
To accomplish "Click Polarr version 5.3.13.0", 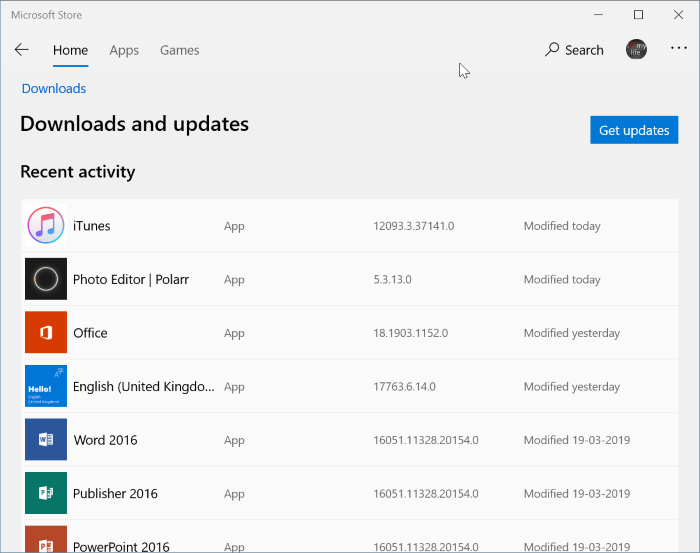I will (x=392, y=279).
